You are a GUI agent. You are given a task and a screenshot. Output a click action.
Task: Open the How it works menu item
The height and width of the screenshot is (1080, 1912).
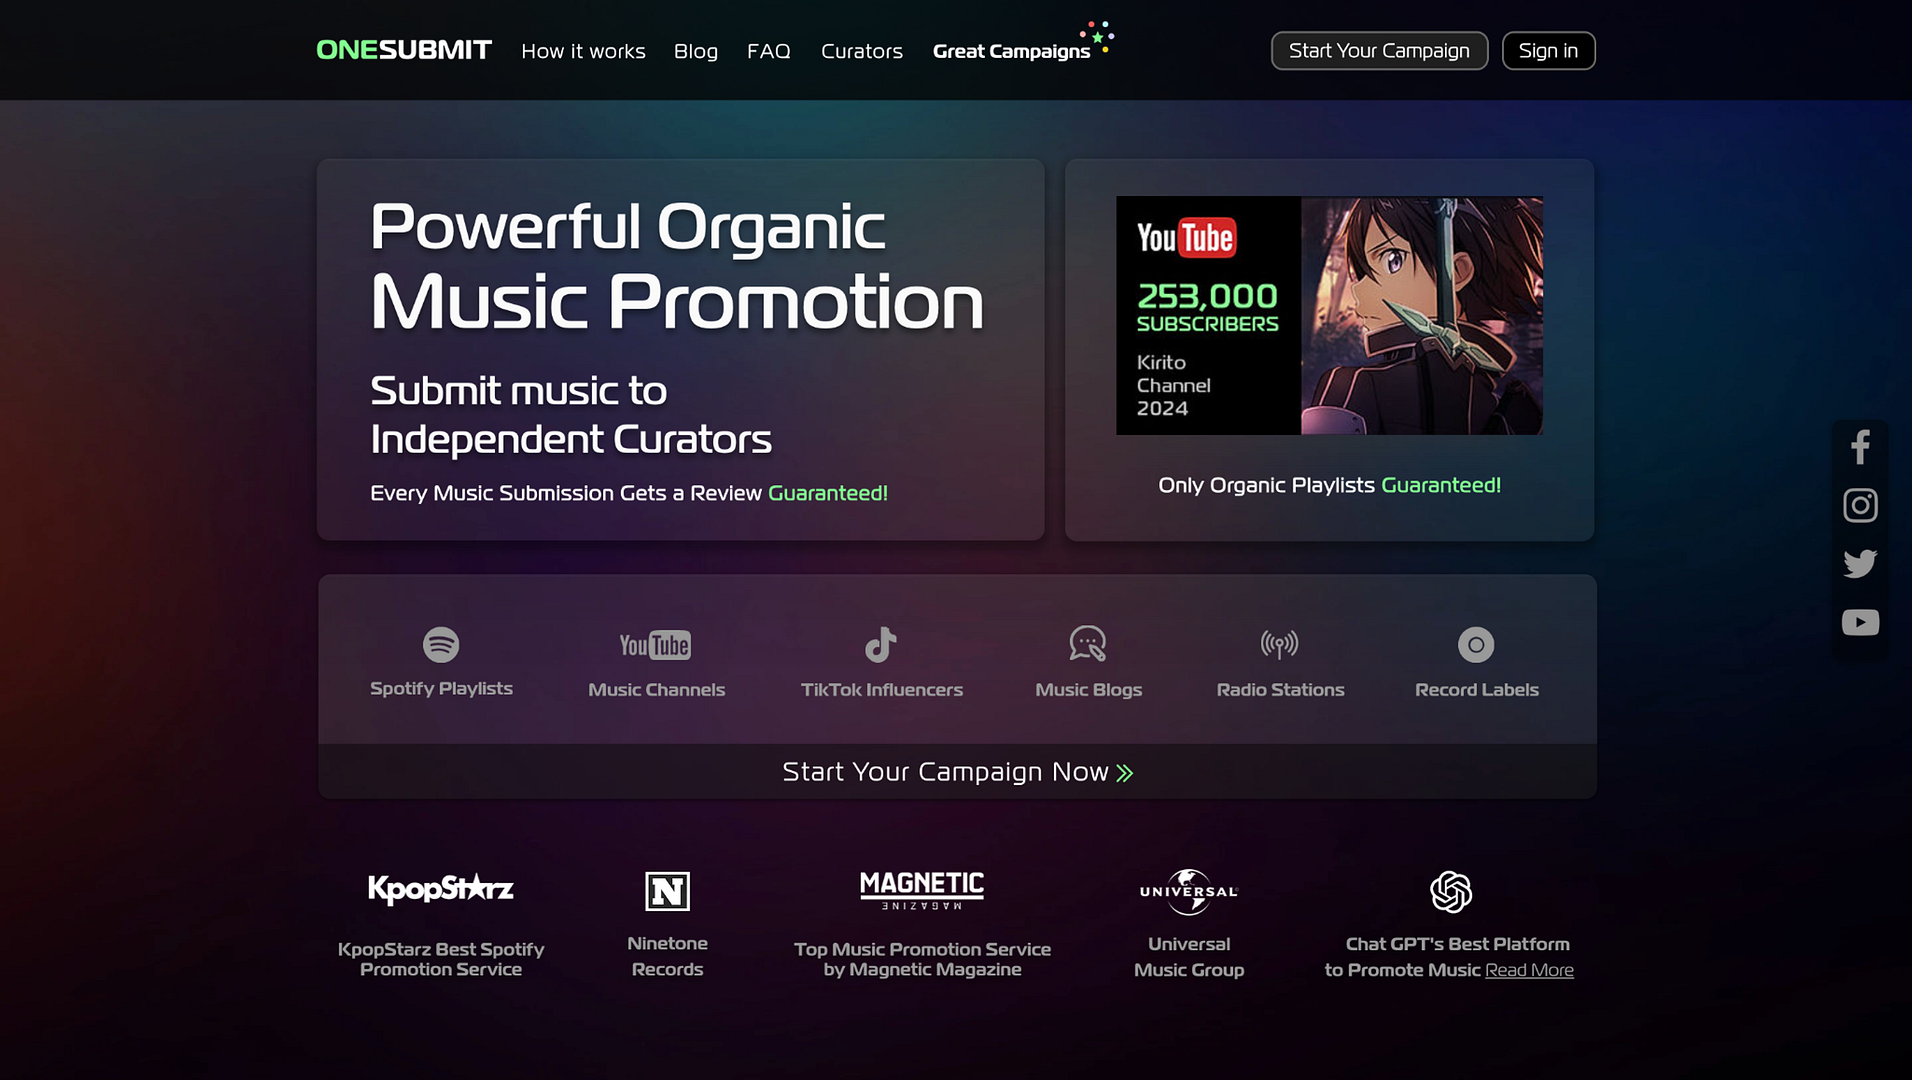583,51
